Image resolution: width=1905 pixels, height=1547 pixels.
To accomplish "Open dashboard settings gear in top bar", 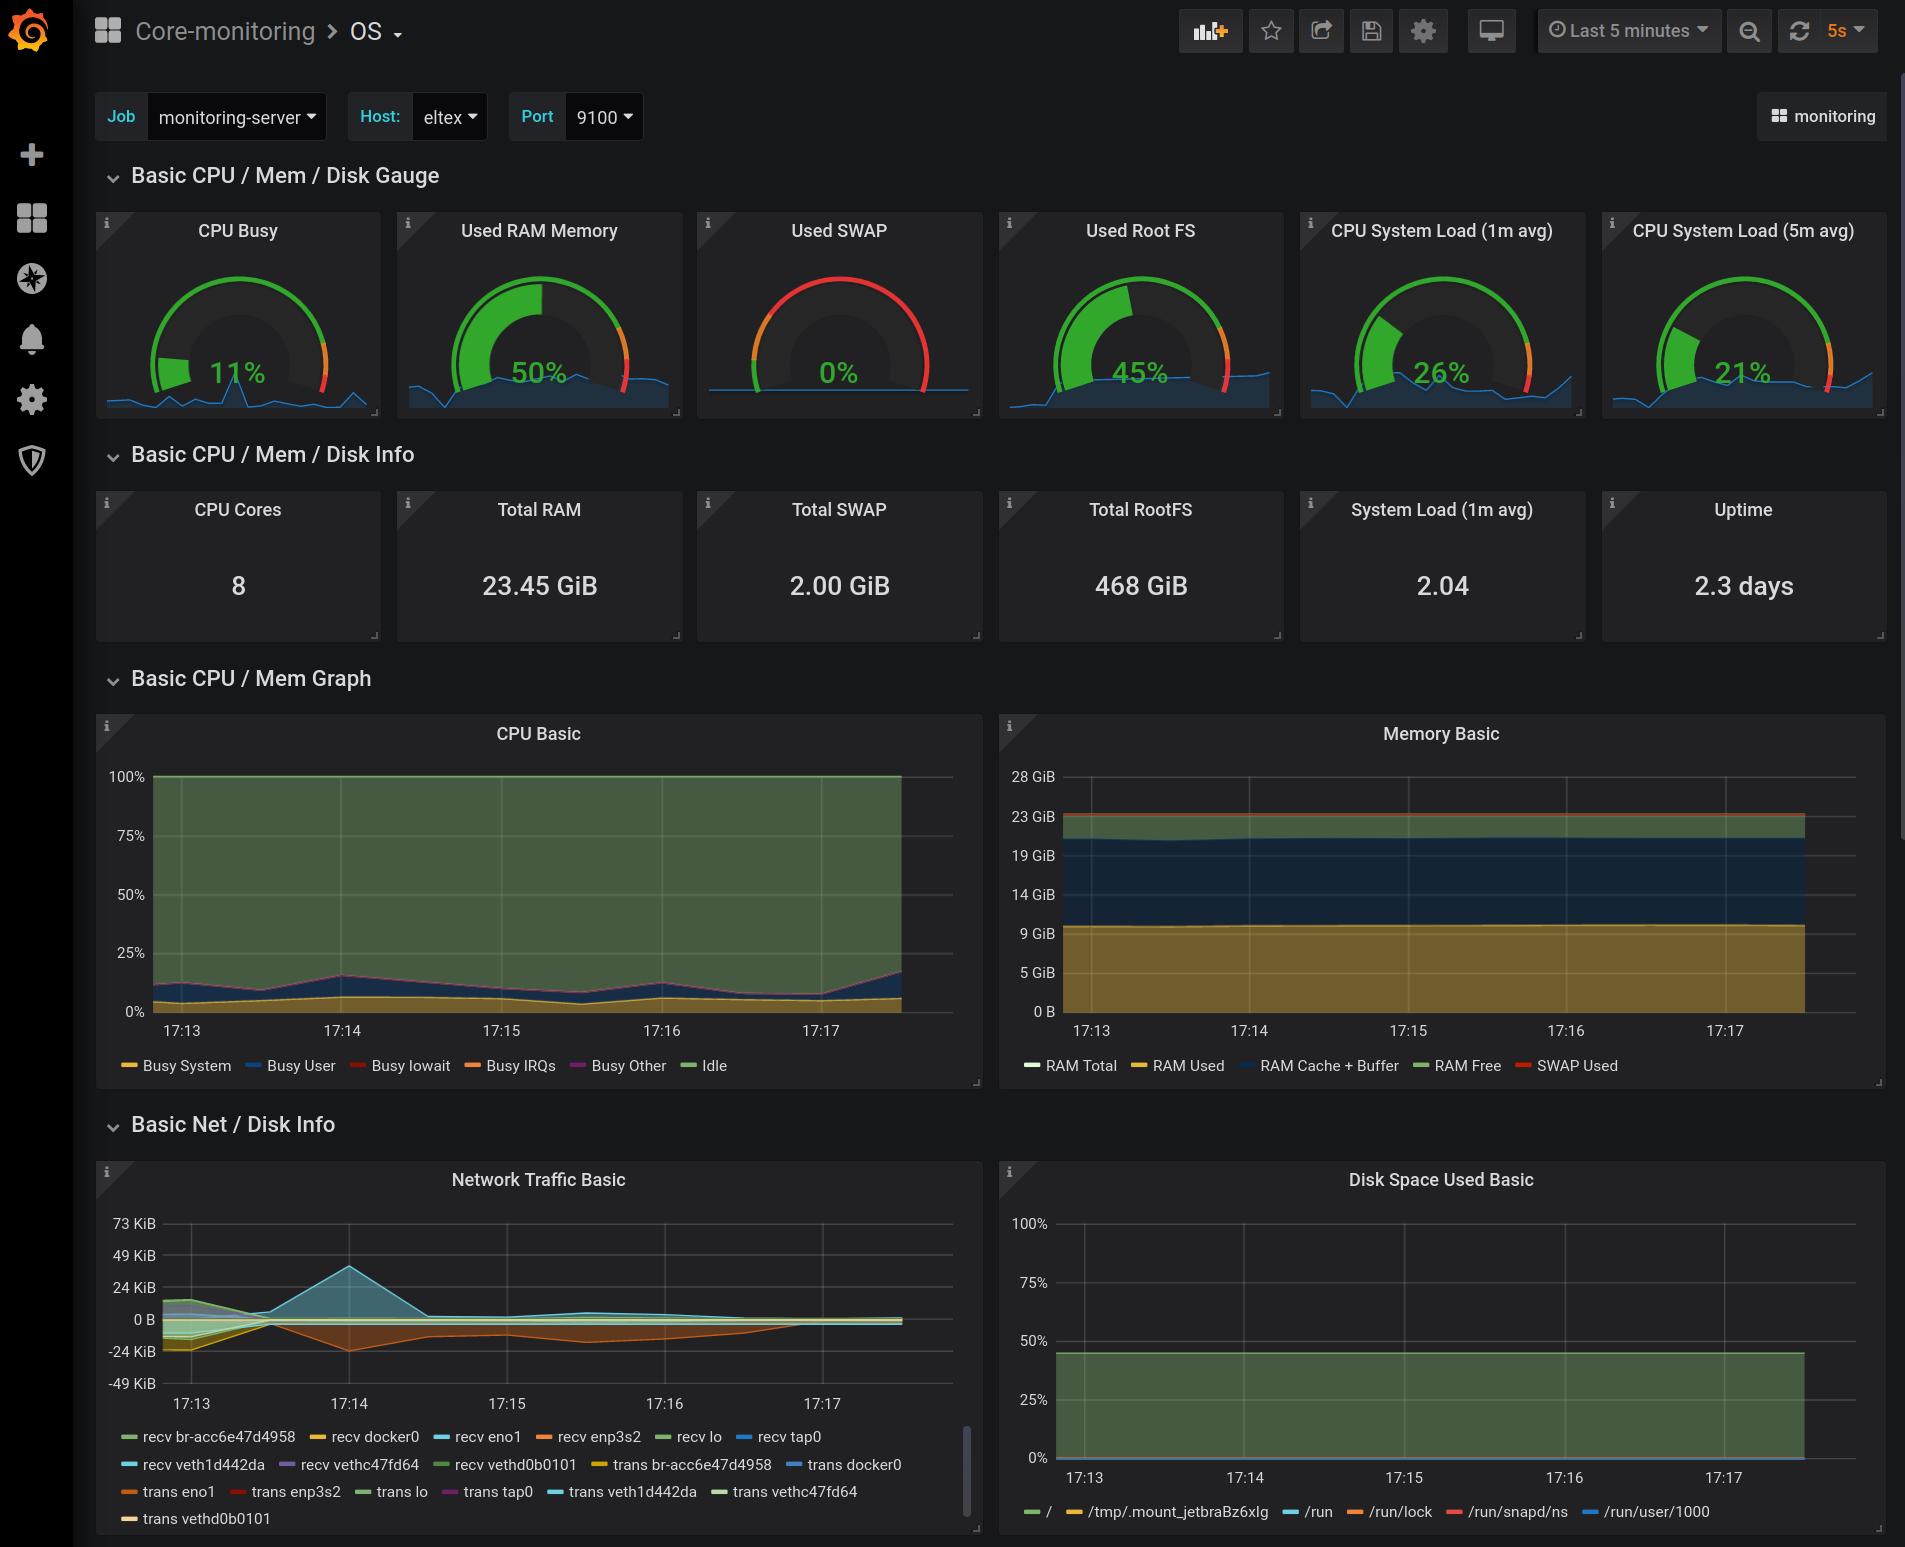I will 1423,31.
